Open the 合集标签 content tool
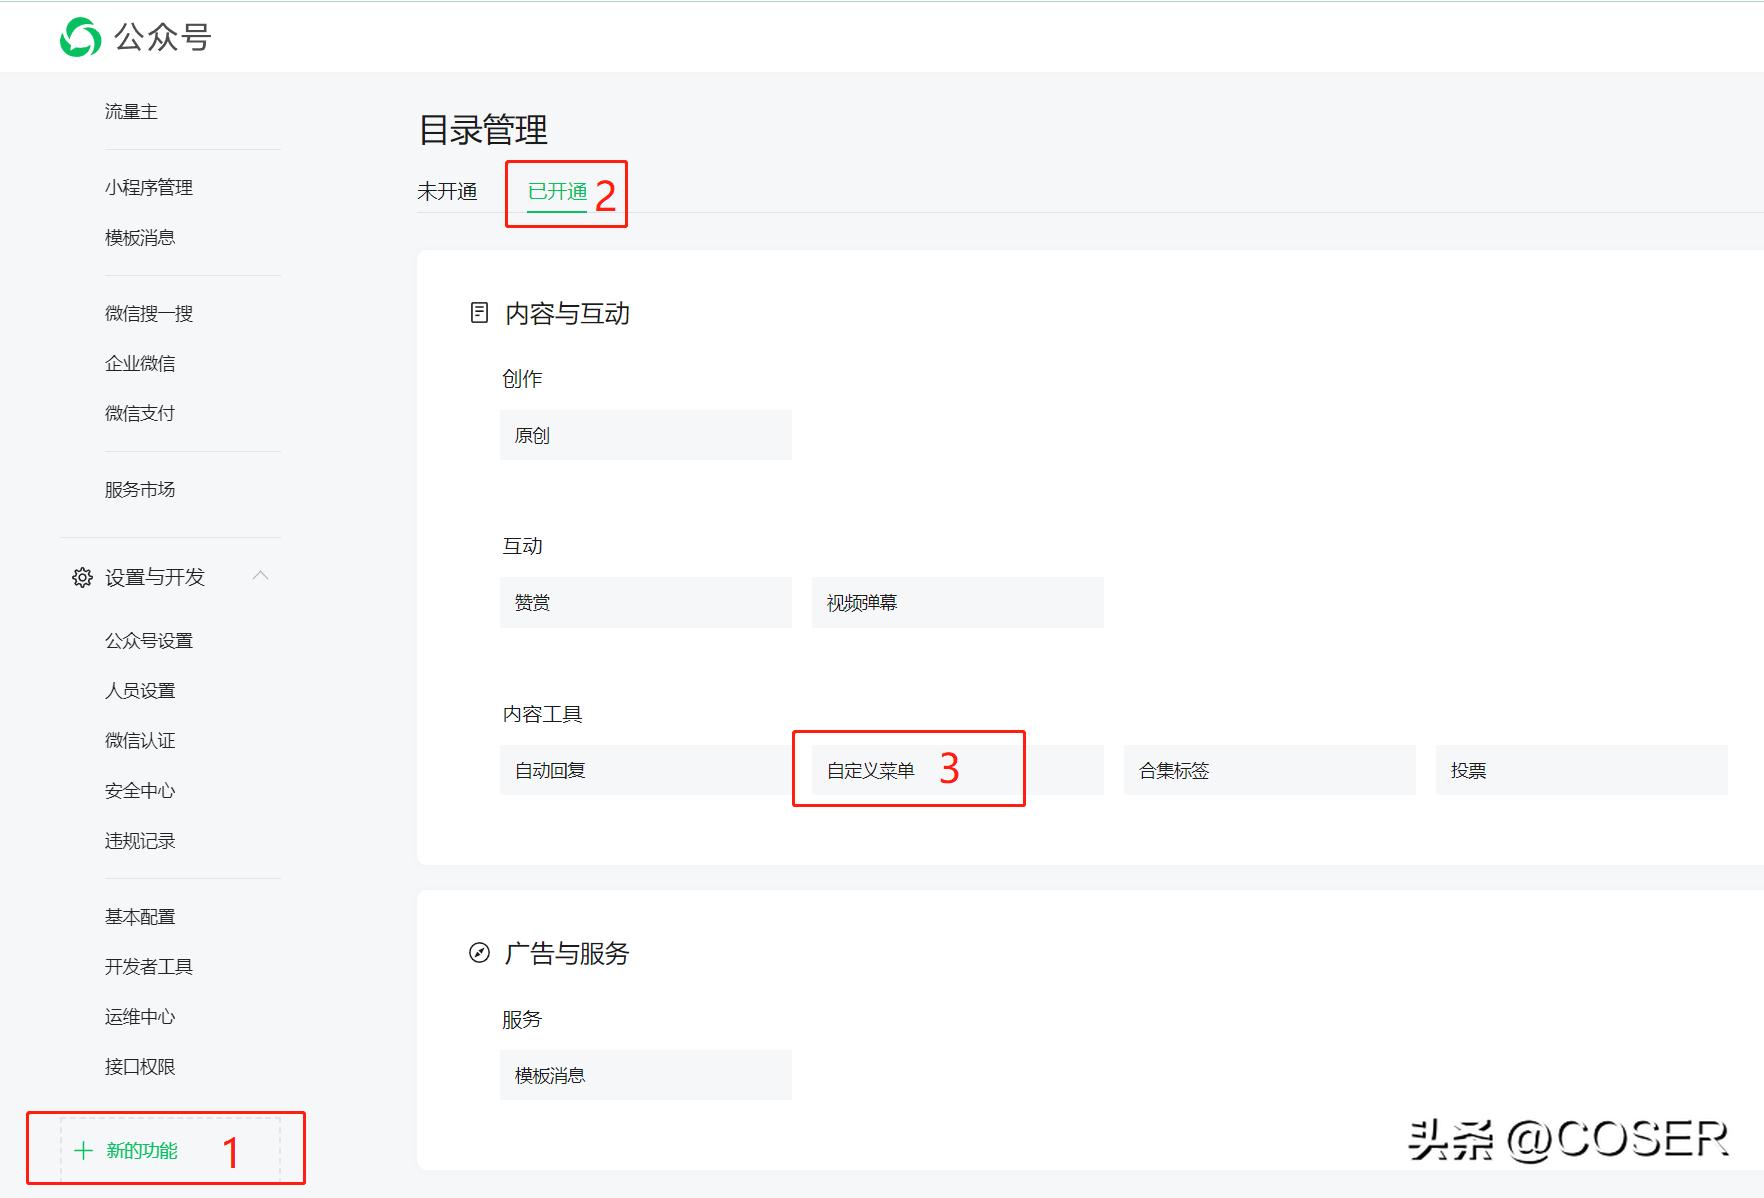This screenshot has width=1764, height=1198. click(x=1269, y=769)
